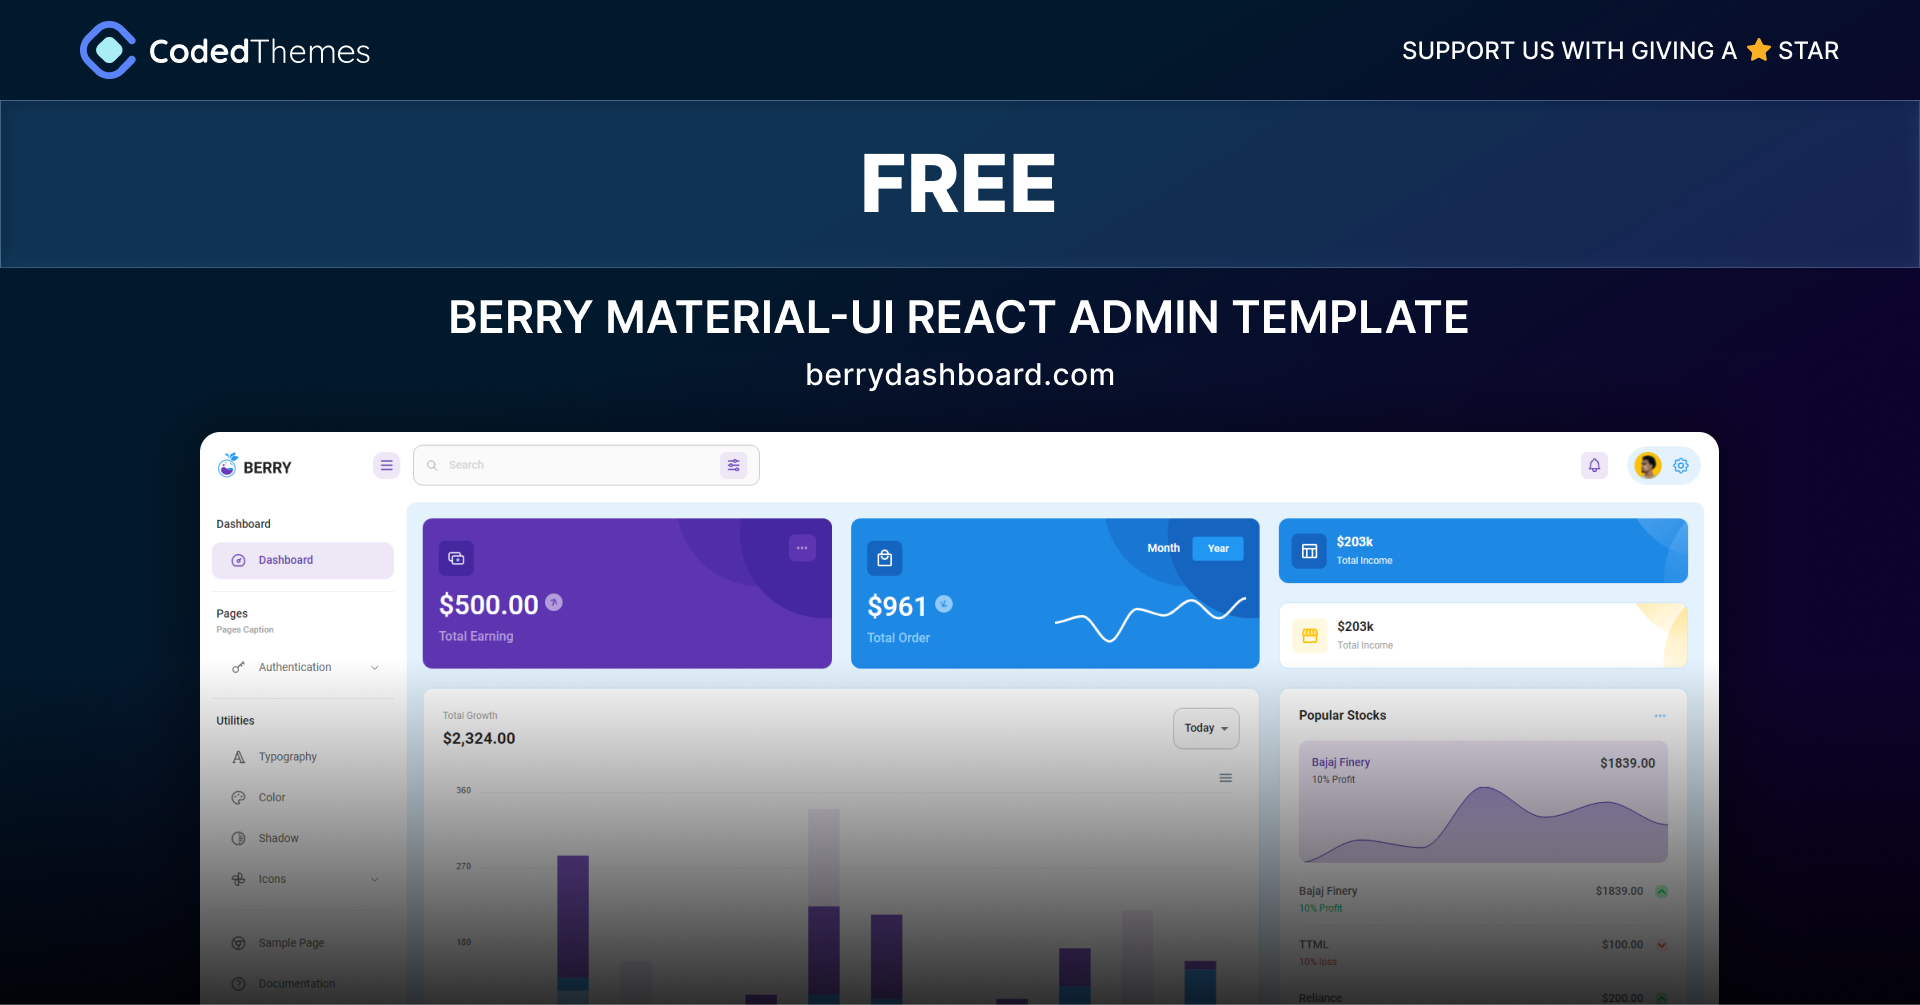The height and width of the screenshot is (1005, 1920).
Task: Click the Berry Material-UI React Admin Template title
Action: click(959, 317)
